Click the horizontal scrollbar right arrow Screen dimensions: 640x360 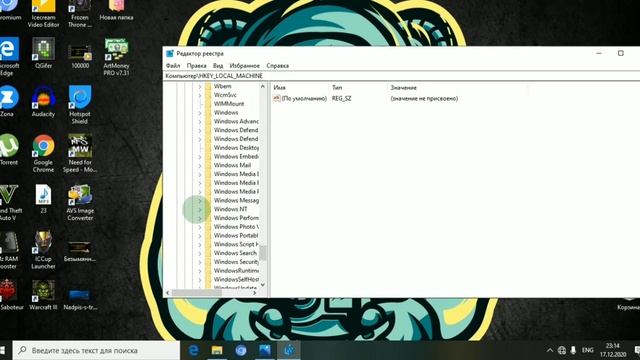(254, 293)
